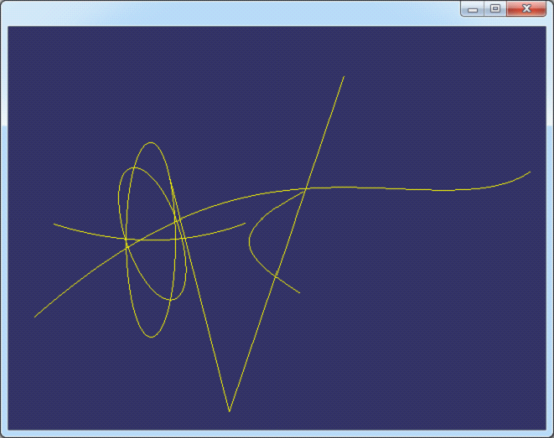
Task: Close the window with the red X
Action: [526, 9]
